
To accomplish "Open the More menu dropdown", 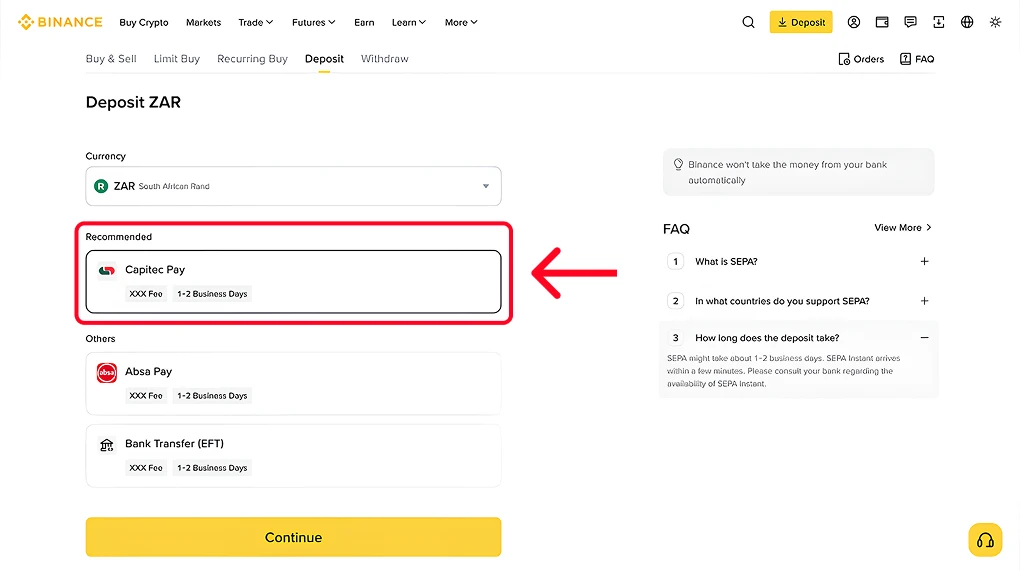I will (x=461, y=22).
